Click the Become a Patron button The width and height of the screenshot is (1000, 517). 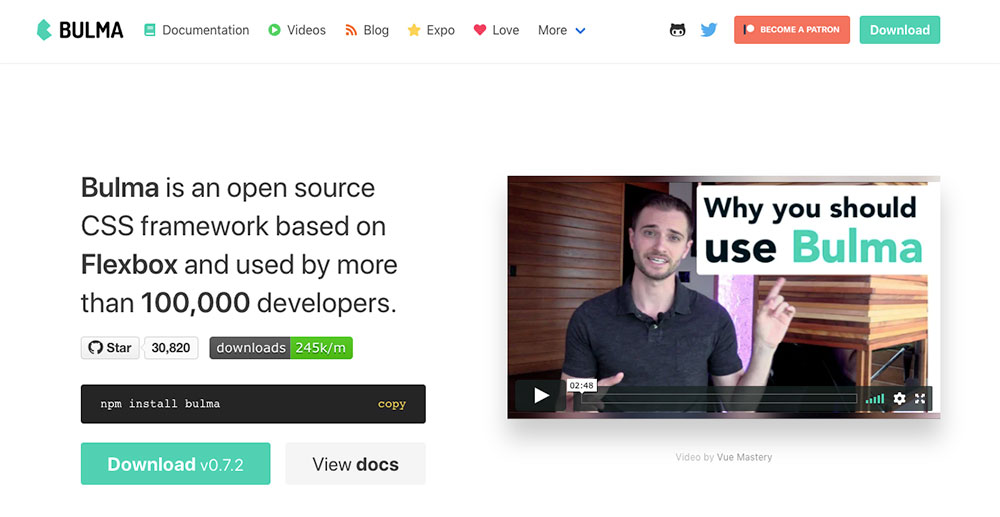point(791,30)
